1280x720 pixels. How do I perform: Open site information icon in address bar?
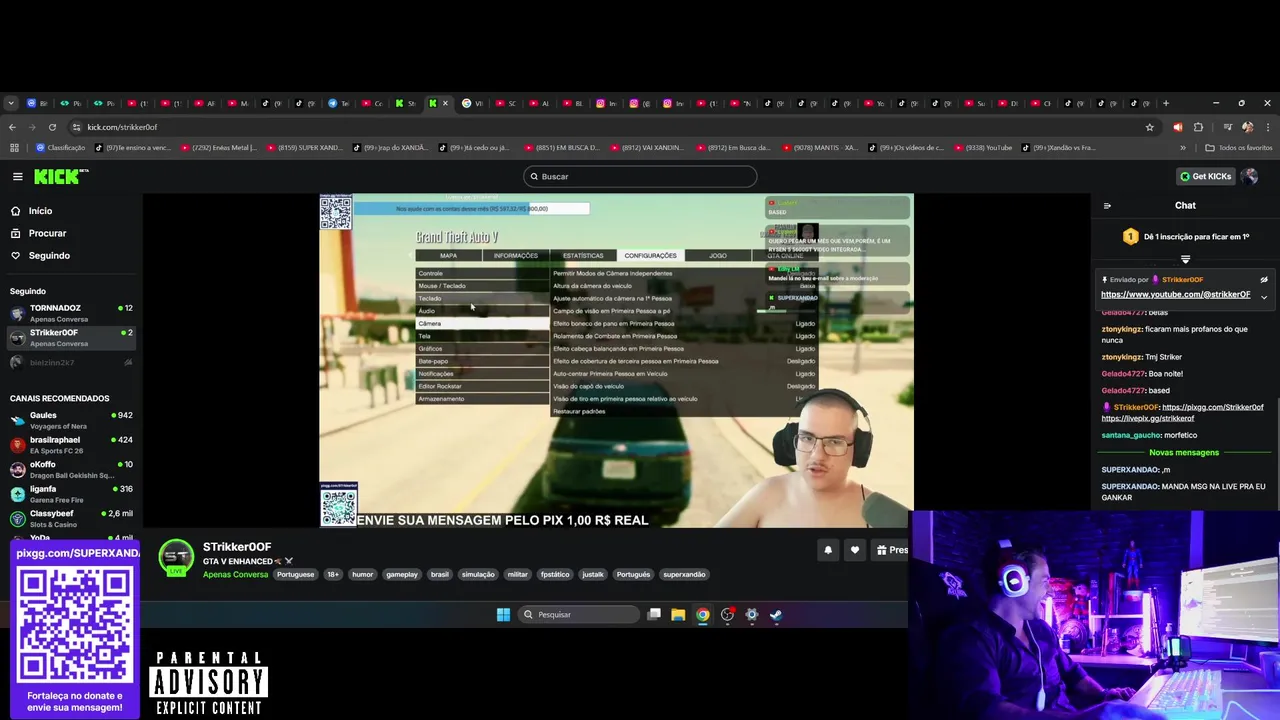click(76, 127)
